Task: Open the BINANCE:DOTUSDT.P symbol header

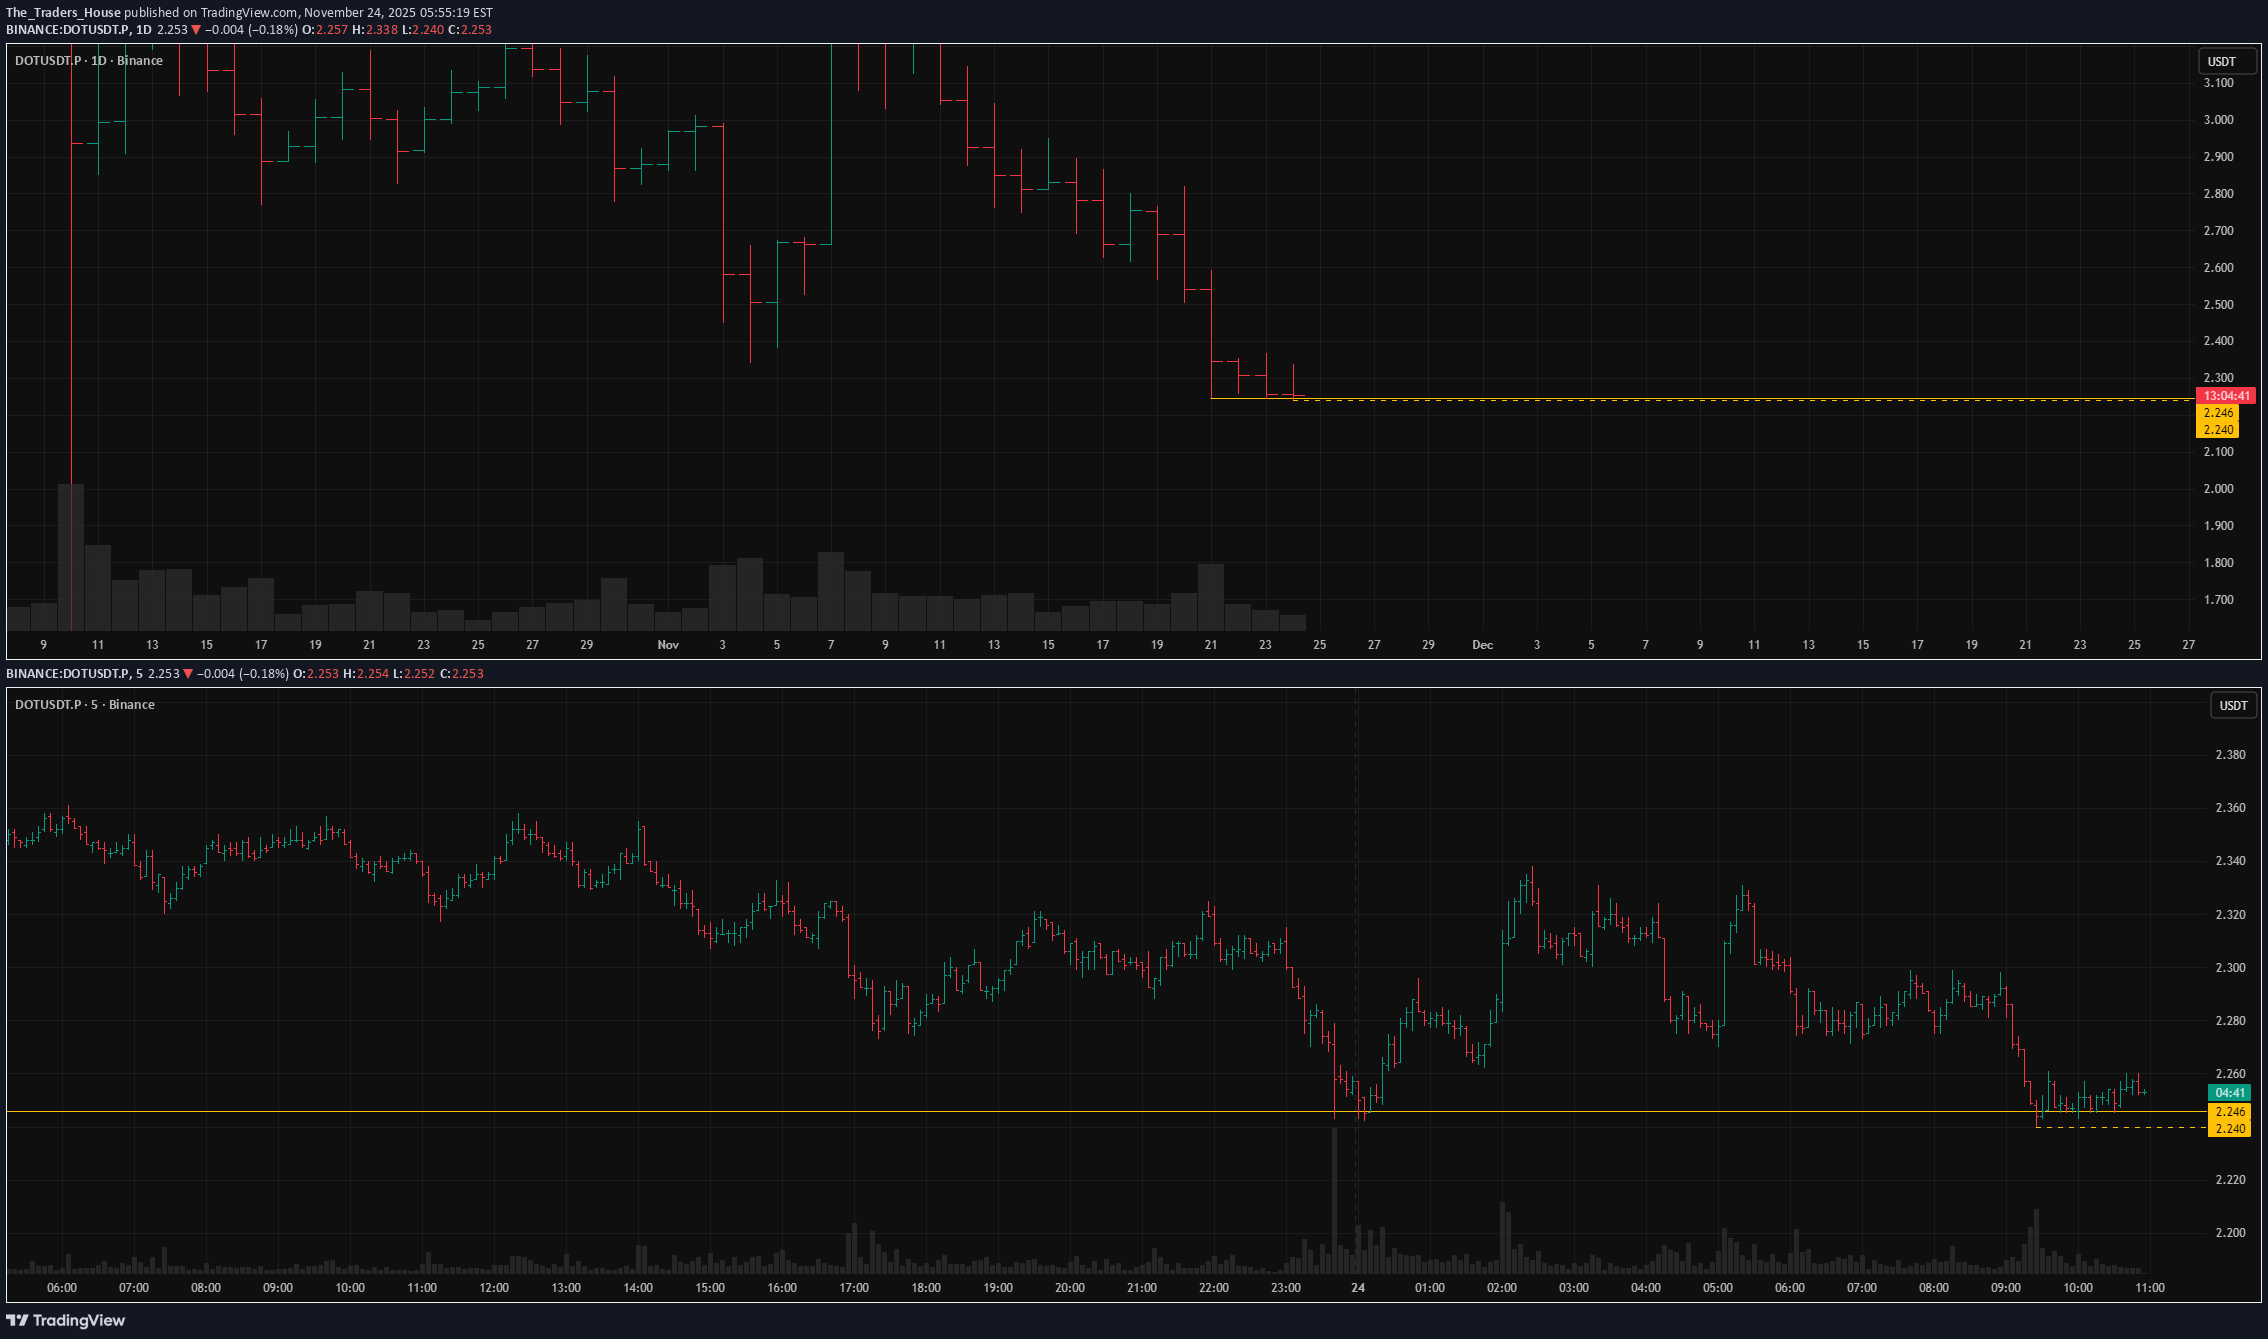Action: [68, 29]
